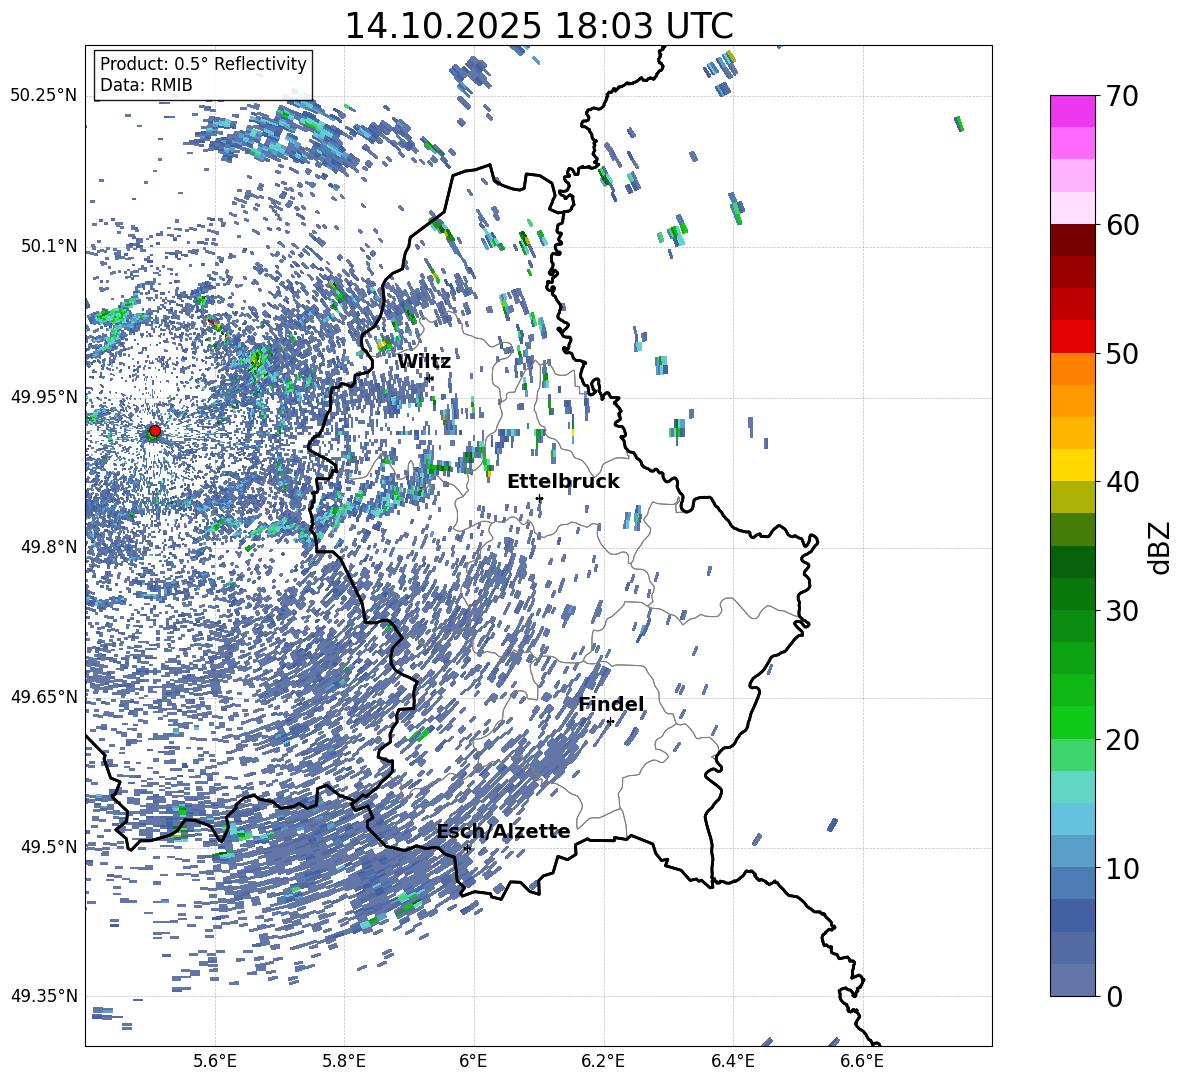Click the bright red 50 dBZ swatch
Screen dimensions: 1184x1081
tap(1073, 337)
